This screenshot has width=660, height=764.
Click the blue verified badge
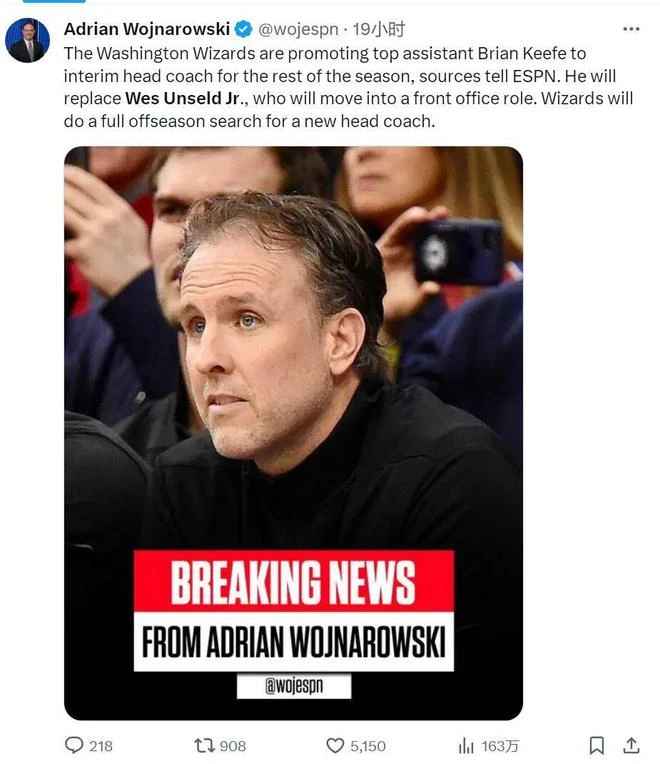click(244, 29)
